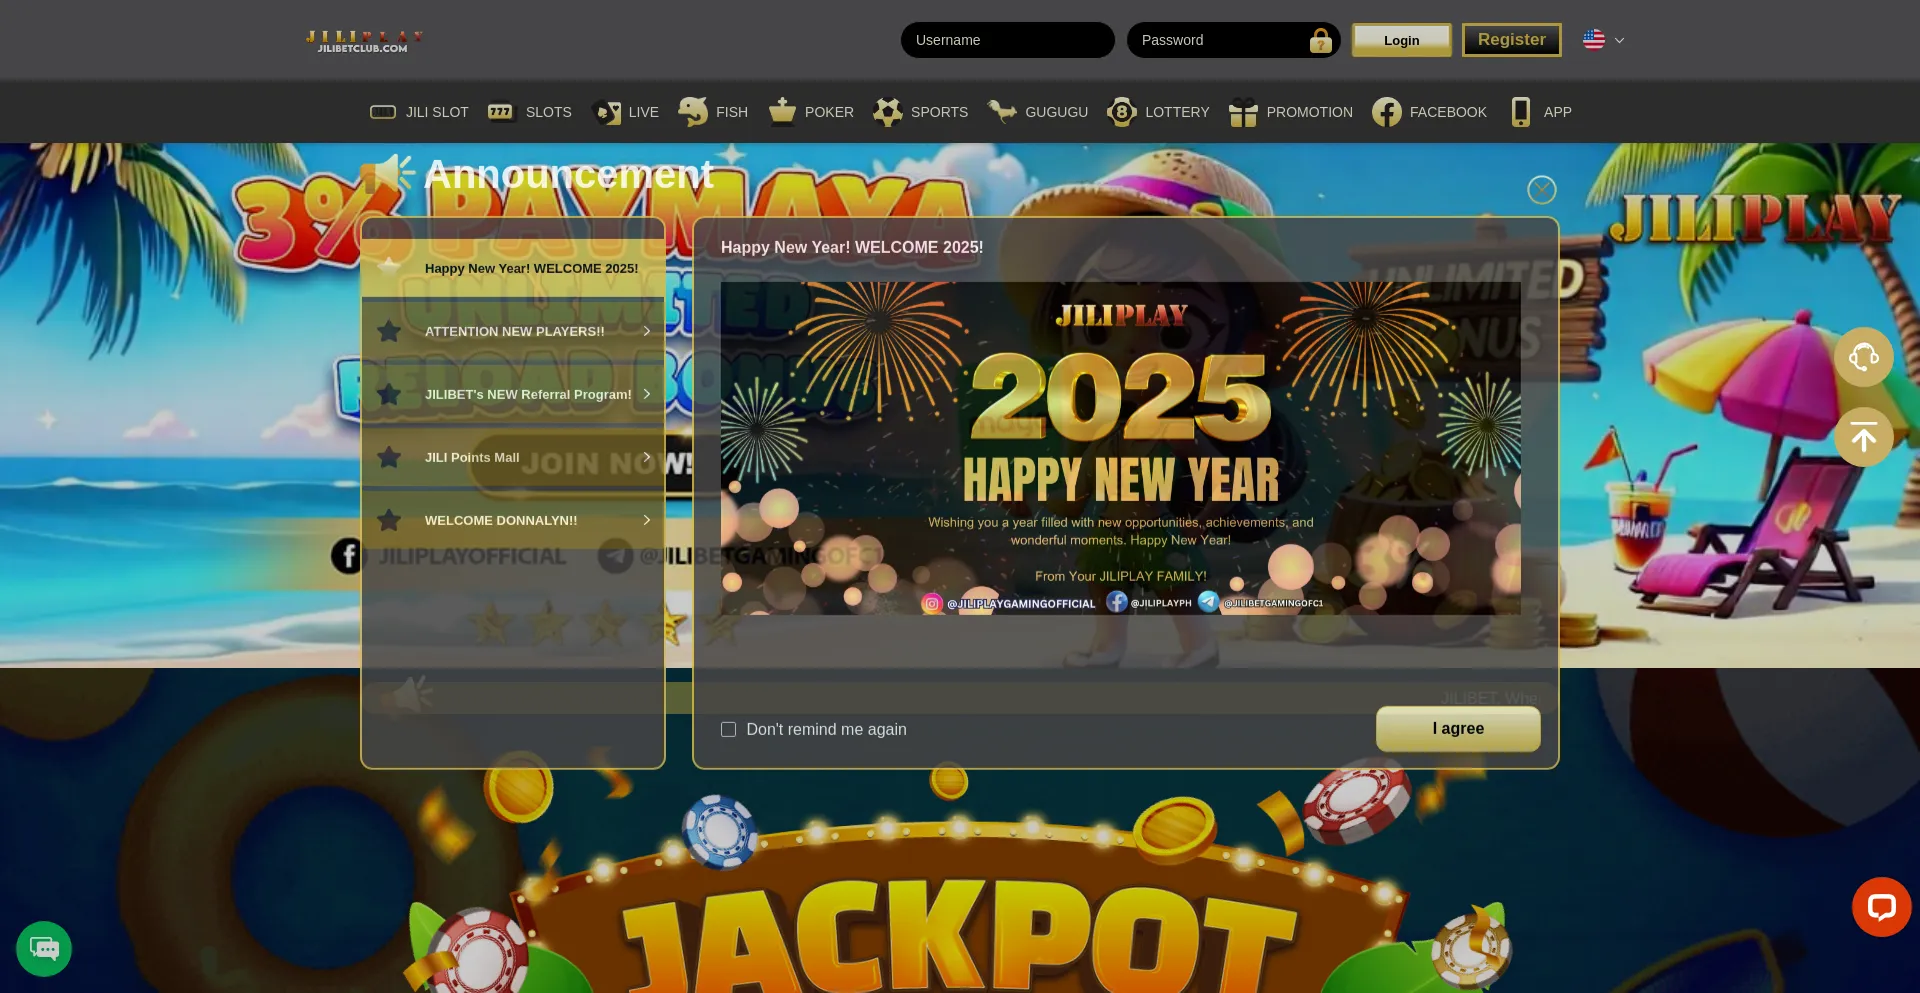Viewport: 1920px width, 993px height.
Task: Click the 777 slots icon
Action: pos(500,112)
